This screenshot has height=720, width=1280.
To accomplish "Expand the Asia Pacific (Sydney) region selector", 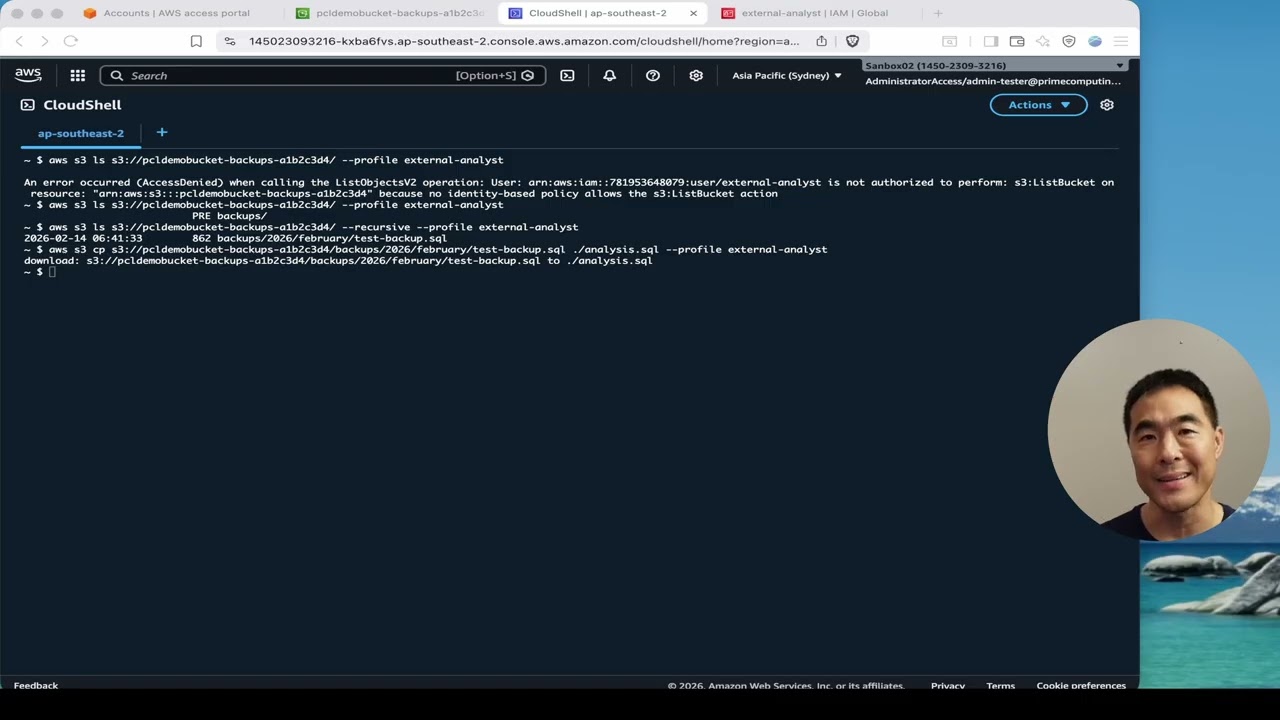I will point(787,75).
